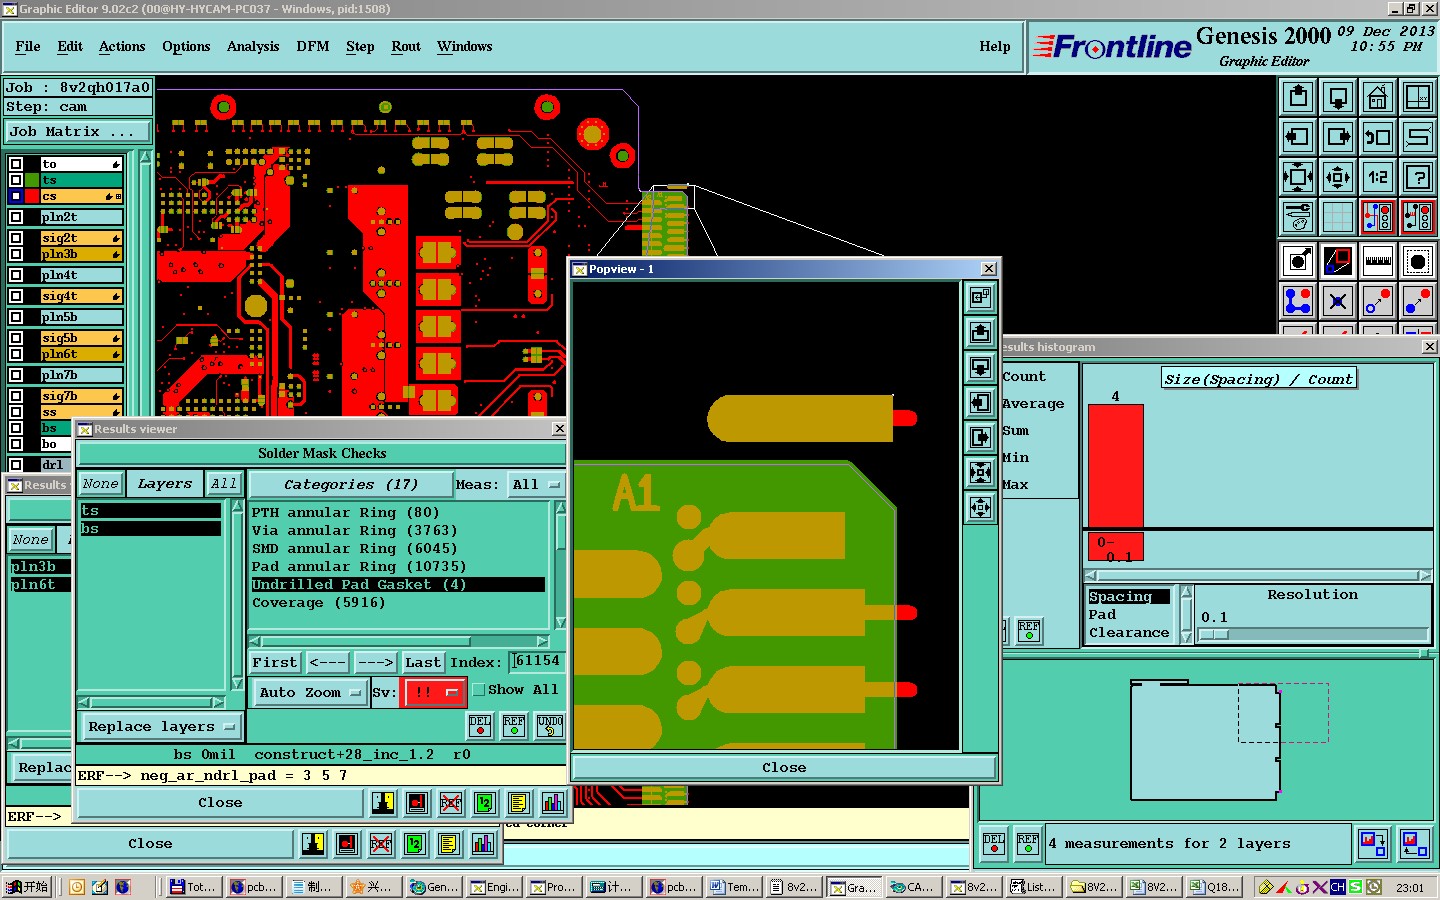1440x900 pixels.
Task: Click UNDO icon in Results viewer
Action: (550, 725)
